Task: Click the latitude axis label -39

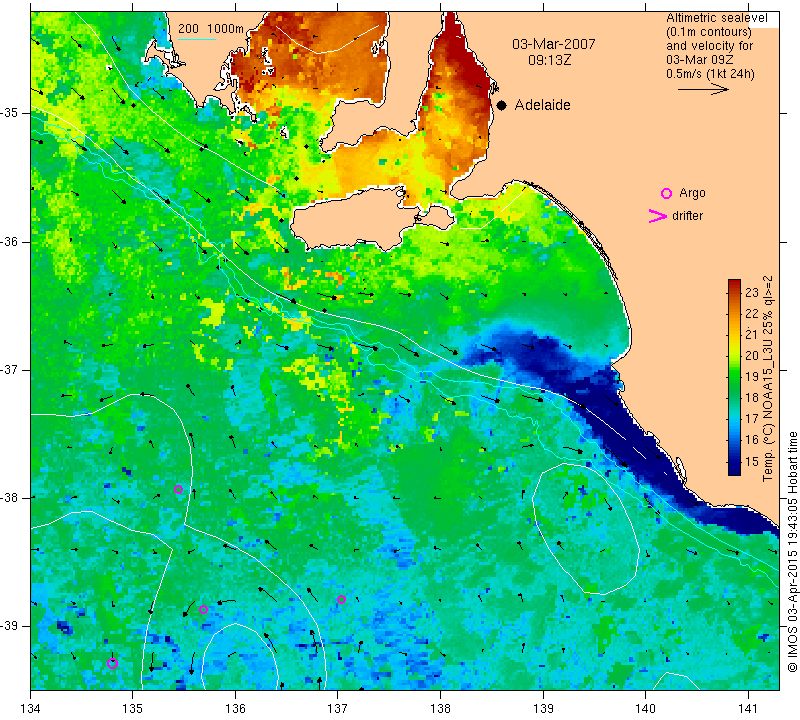Action: [x=10, y=626]
